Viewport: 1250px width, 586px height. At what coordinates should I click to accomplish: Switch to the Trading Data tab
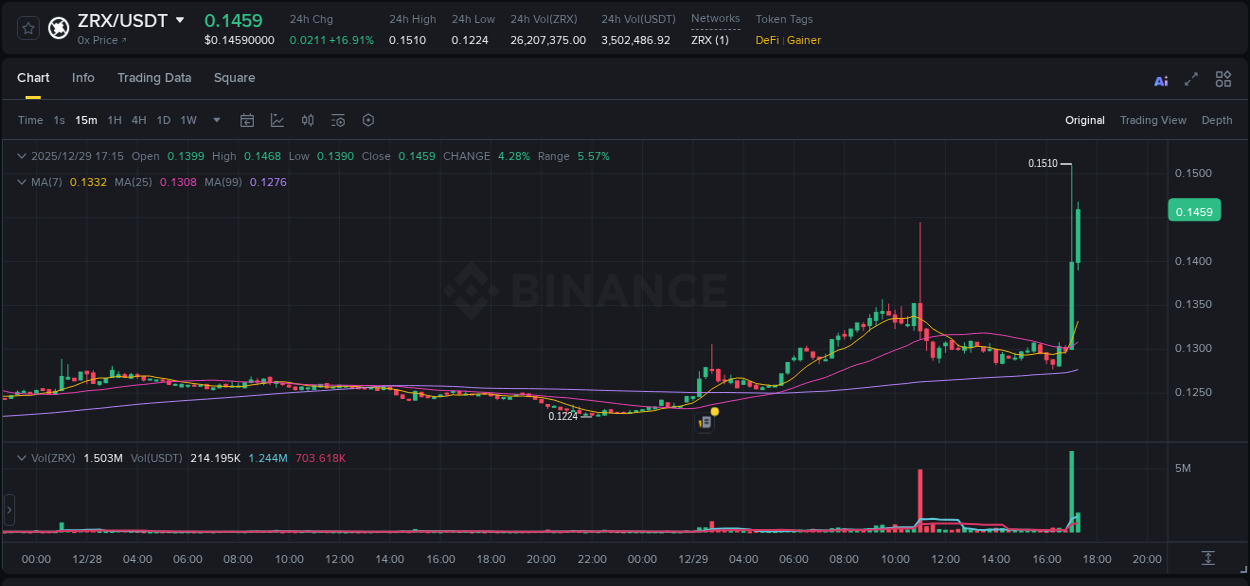[x=154, y=77]
